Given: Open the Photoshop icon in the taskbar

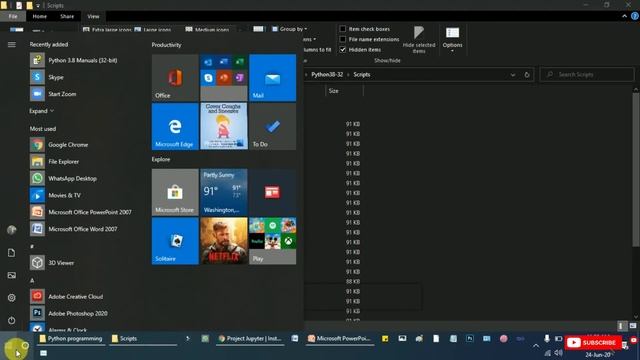Looking at the screenshot, I should click(470, 338).
